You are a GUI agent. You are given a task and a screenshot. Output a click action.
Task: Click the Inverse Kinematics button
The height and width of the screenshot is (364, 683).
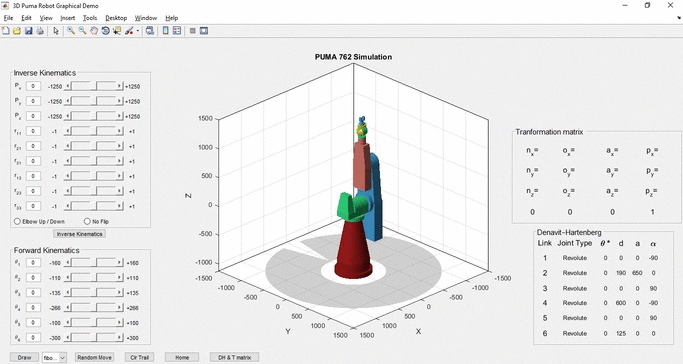click(79, 234)
